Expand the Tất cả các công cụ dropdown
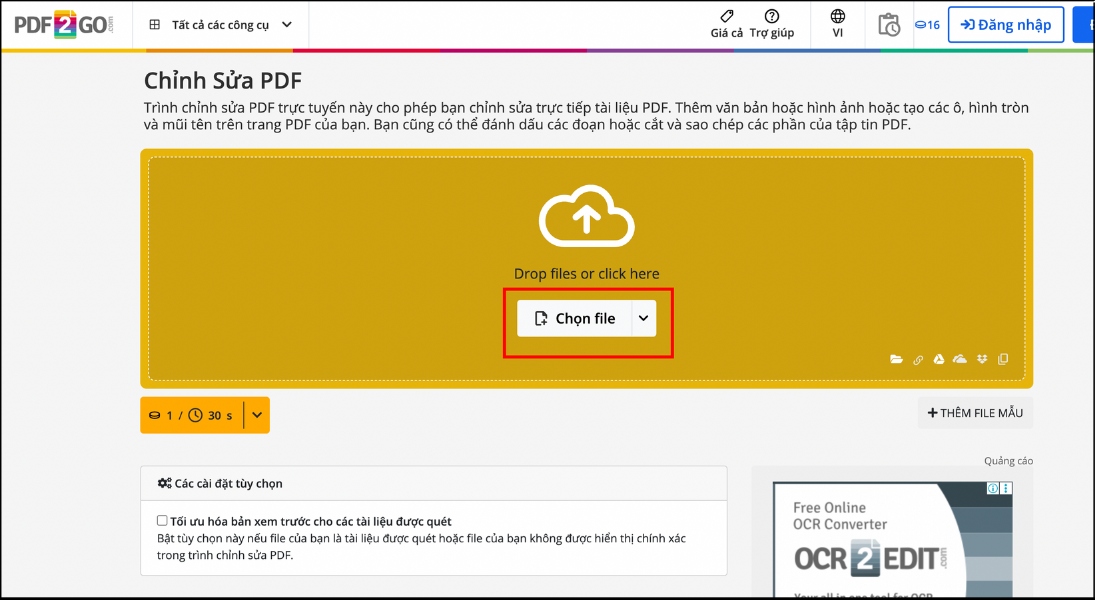The width and height of the screenshot is (1095, 600). click(221, 24)
